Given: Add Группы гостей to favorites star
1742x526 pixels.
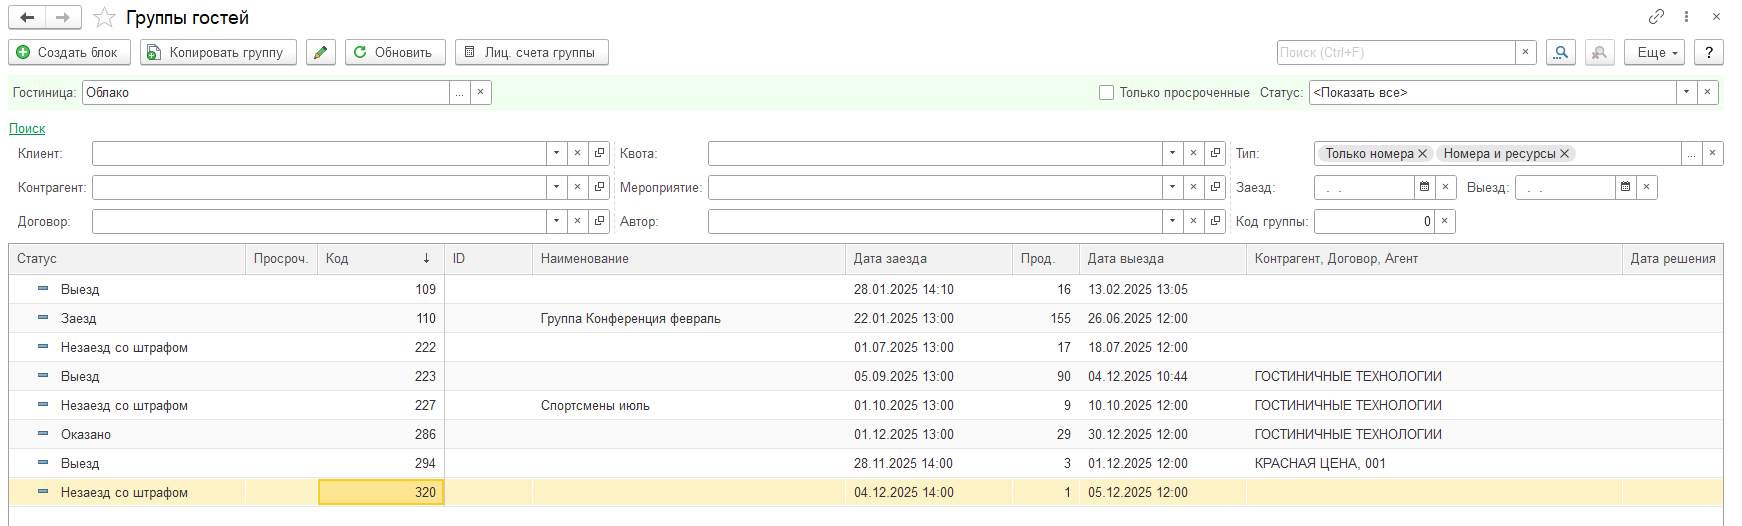Looking at the screenshot, I should 104,17.
